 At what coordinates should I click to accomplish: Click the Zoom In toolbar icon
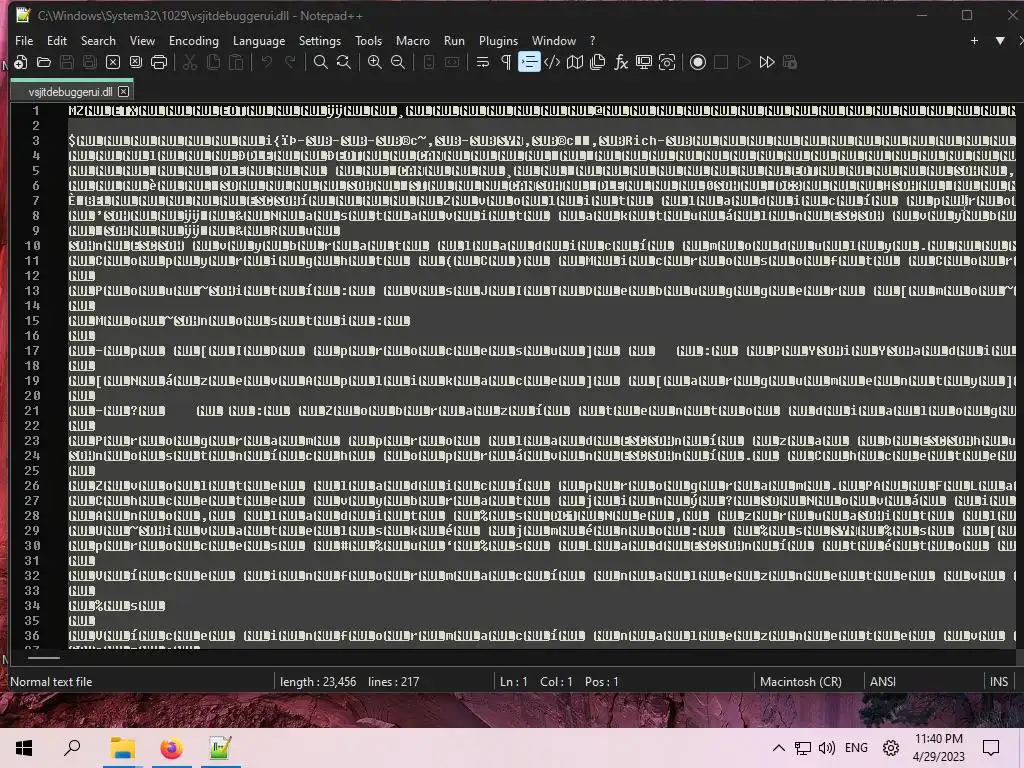(375, 62)
